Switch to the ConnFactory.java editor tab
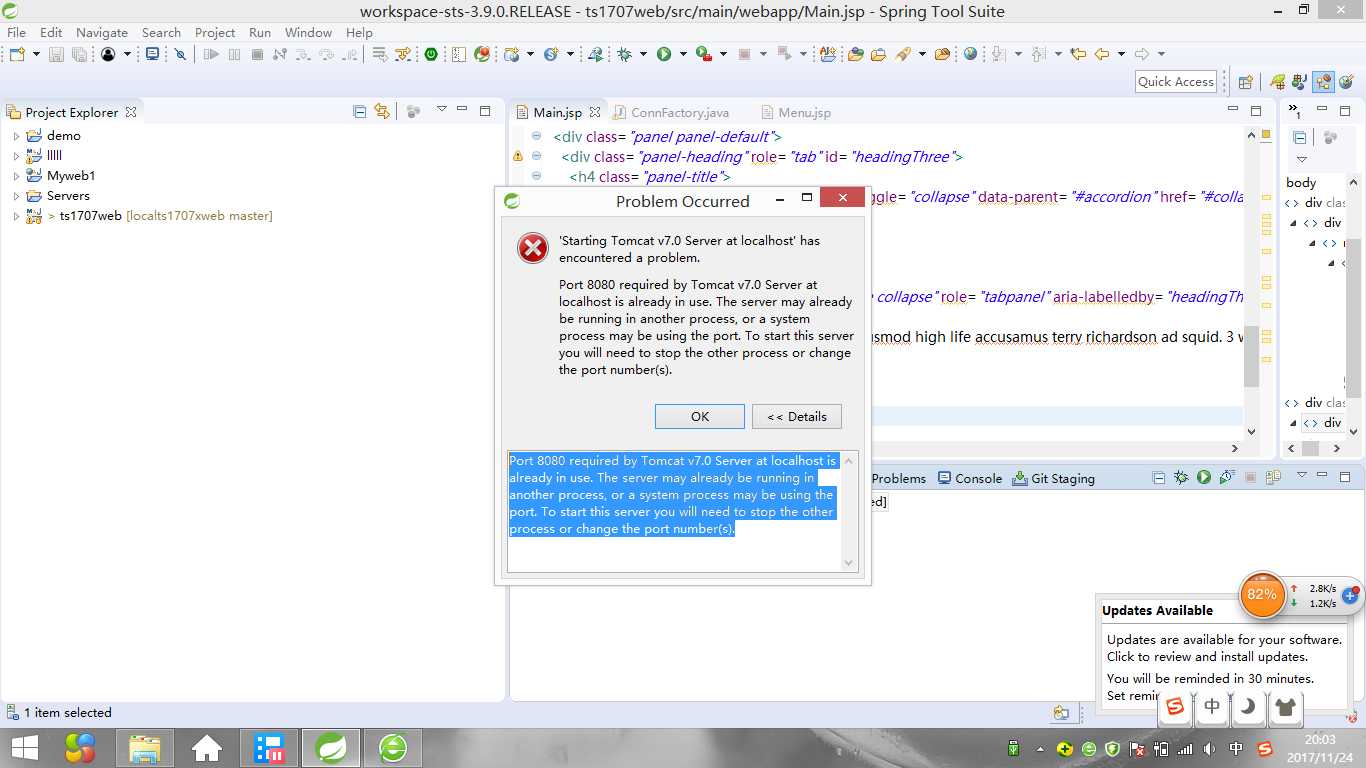Screen dimensions: 1366x768 pos(671,112)
